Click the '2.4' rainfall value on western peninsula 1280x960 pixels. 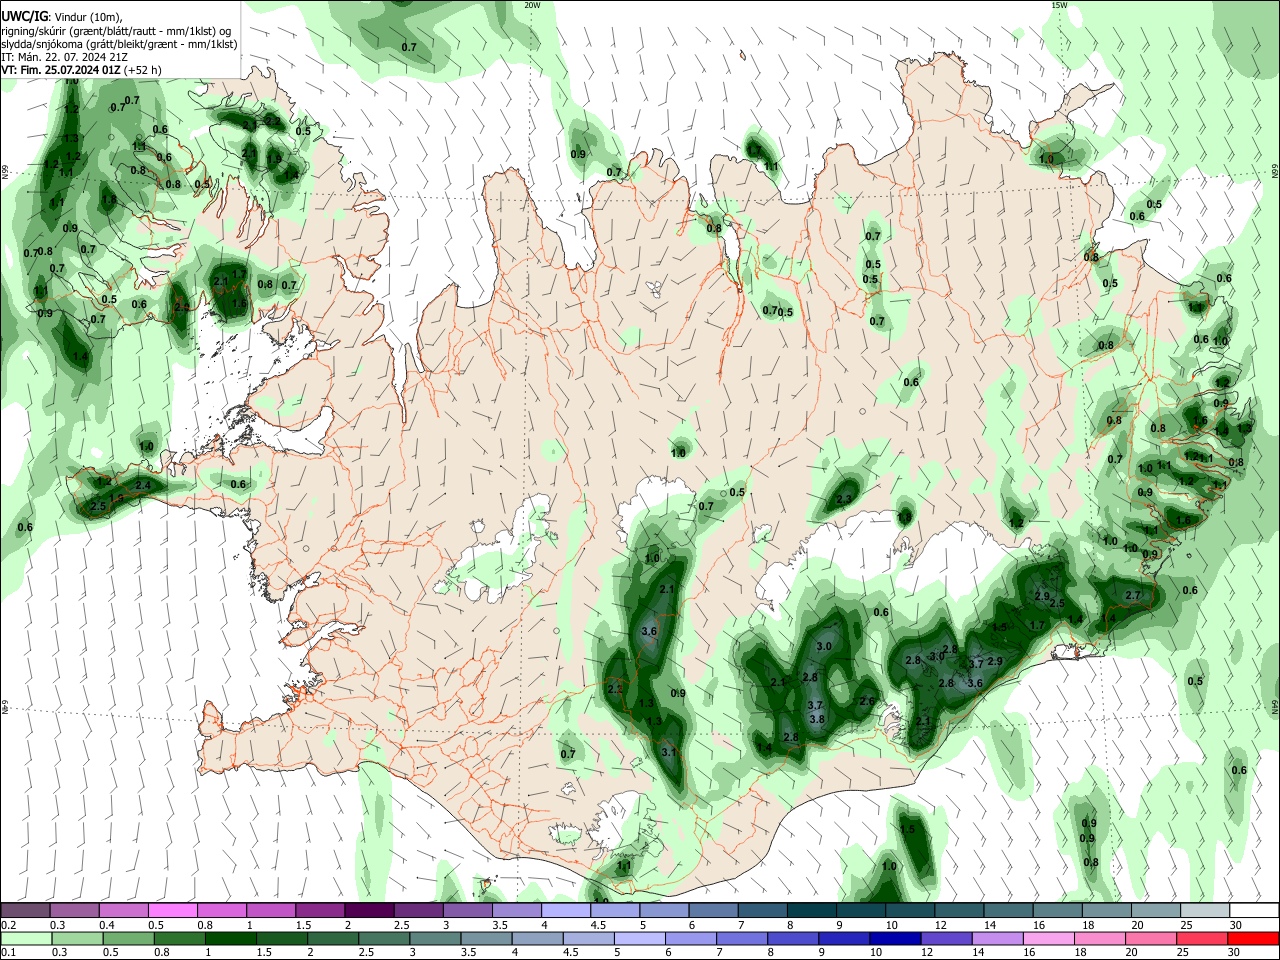(x=143, y=486)
